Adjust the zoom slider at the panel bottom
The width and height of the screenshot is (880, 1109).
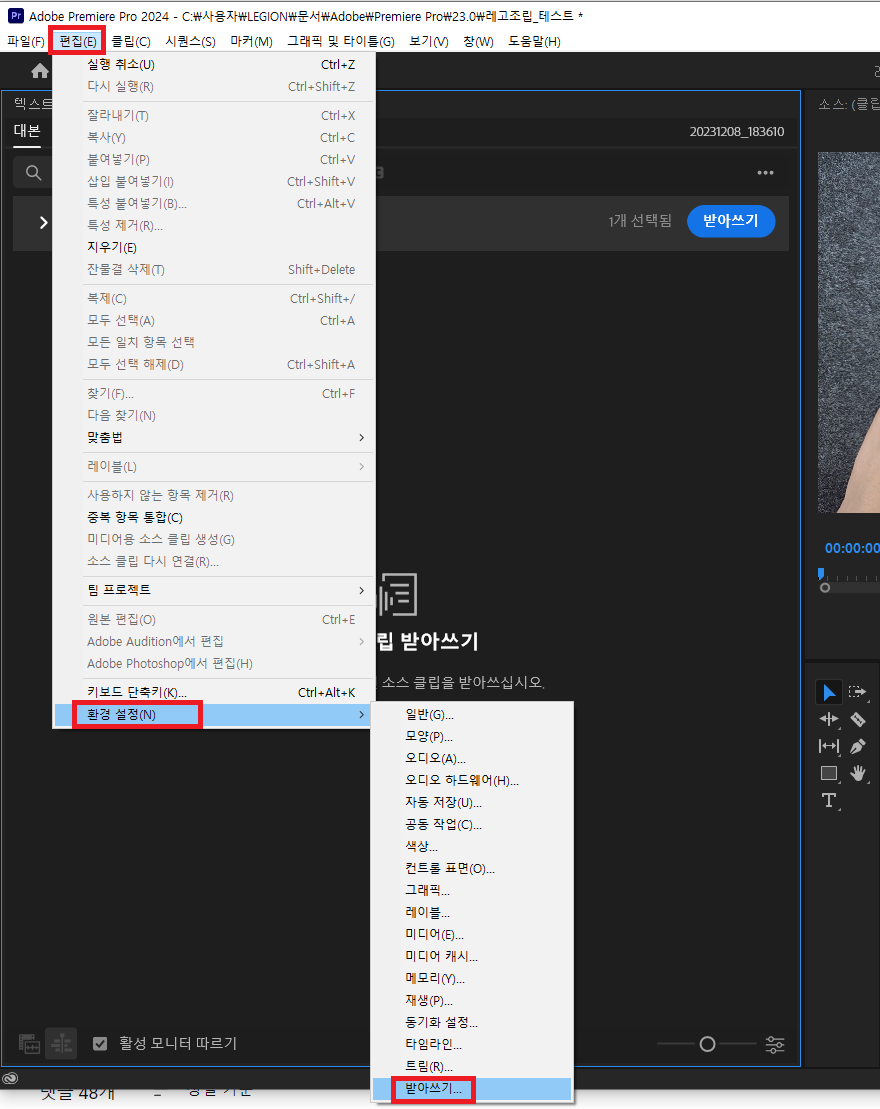707,1044
